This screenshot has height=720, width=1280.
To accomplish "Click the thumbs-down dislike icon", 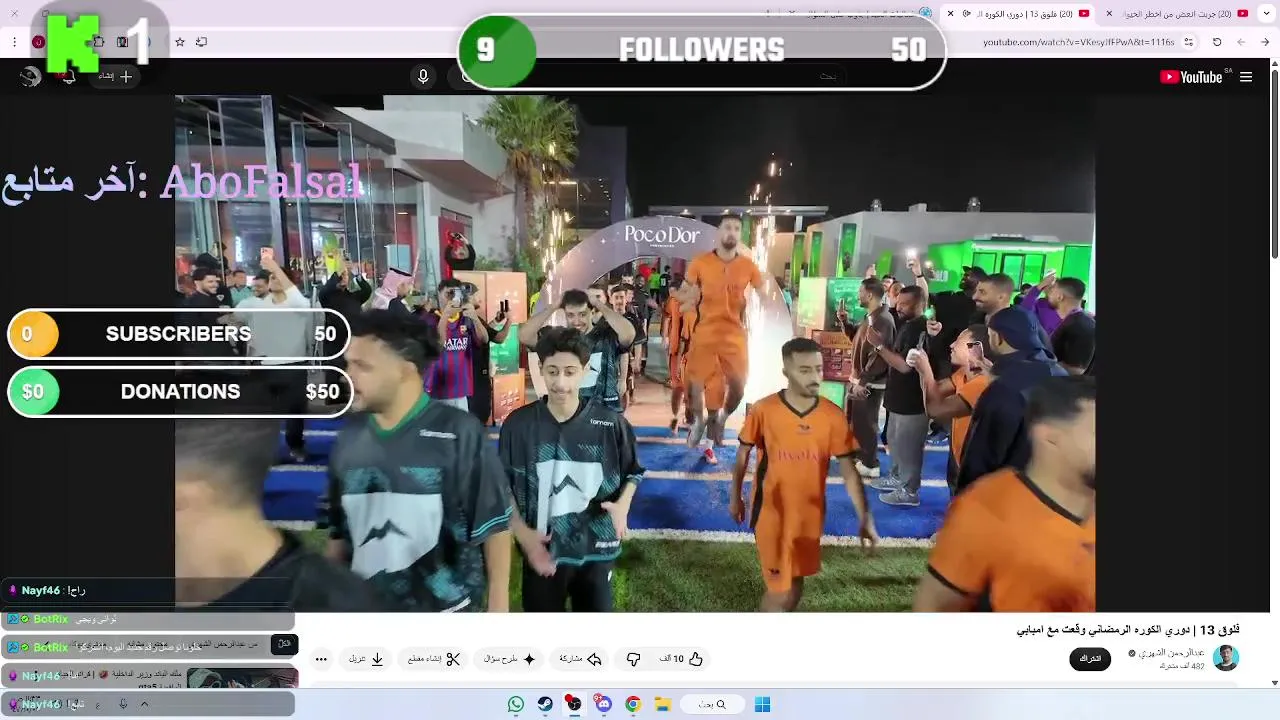I will point(633,659).
